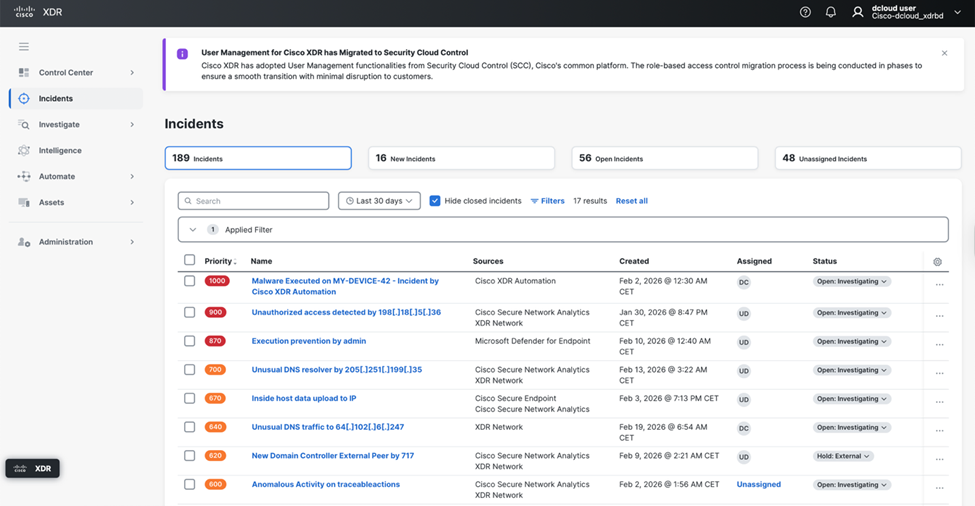Click the user profile icon
975x506 pixels.
tap(857, 12)
